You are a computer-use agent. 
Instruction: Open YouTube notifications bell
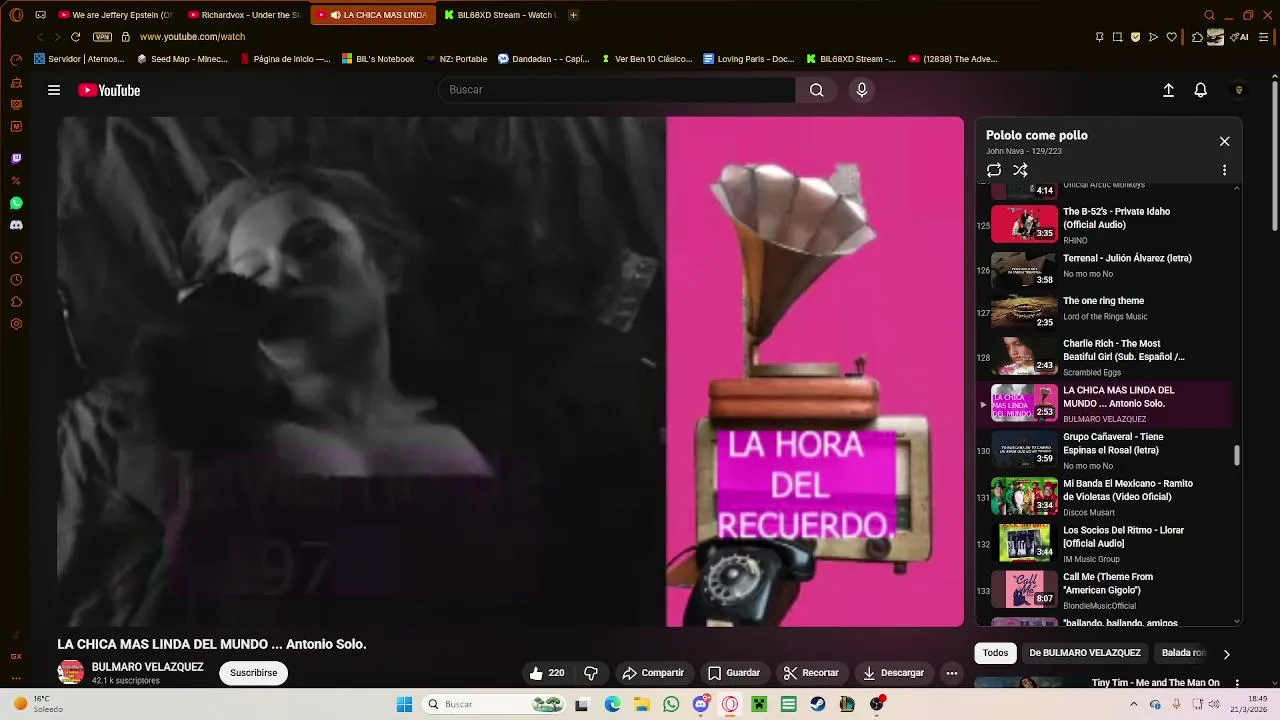pos(1201,90)
